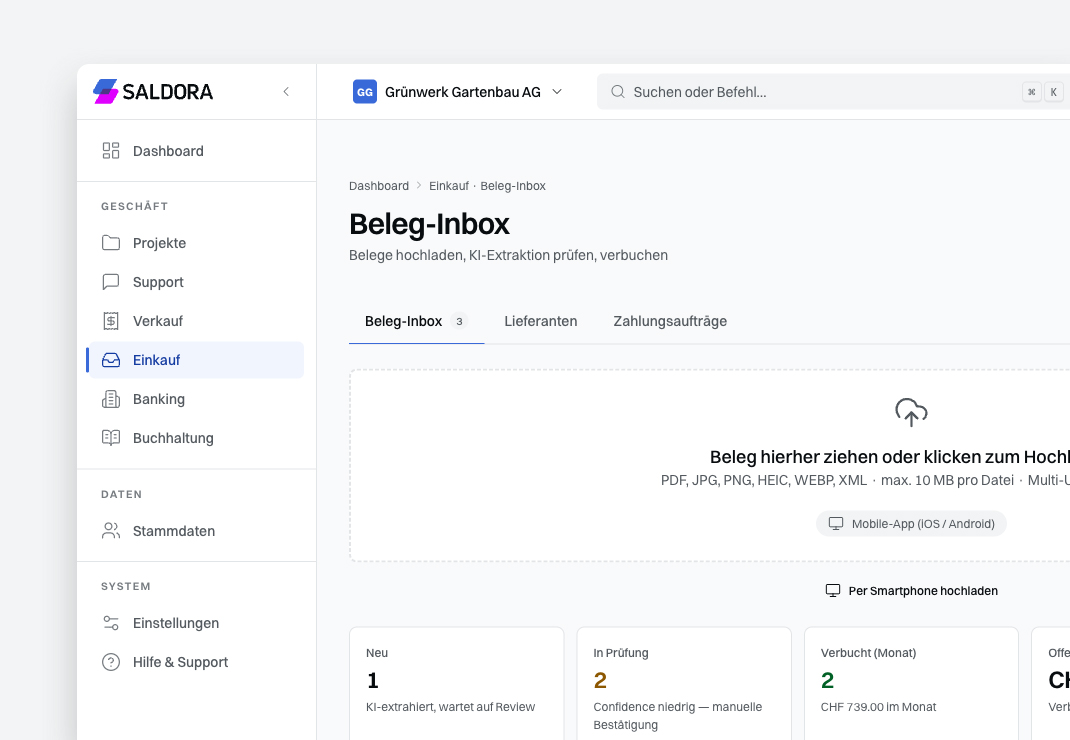Open Einstellungen in the sidebar
The width and height of the screenshot is (1070, 740).
(197, 623)
